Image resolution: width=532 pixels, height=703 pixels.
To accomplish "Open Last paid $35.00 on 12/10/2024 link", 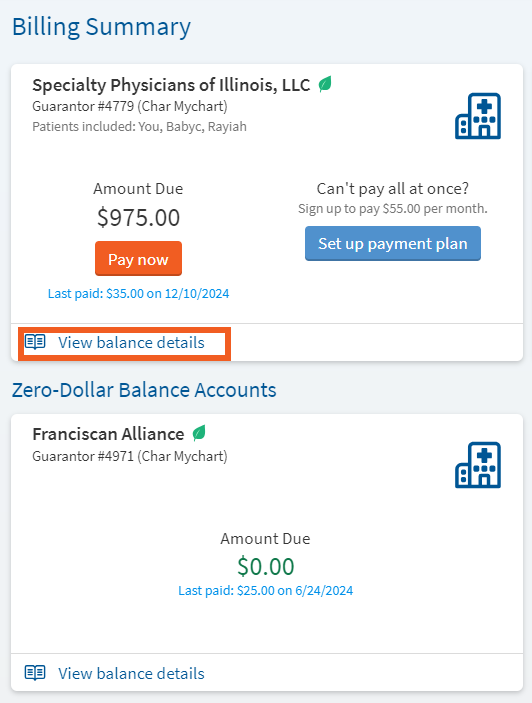I will coord(138,294).
